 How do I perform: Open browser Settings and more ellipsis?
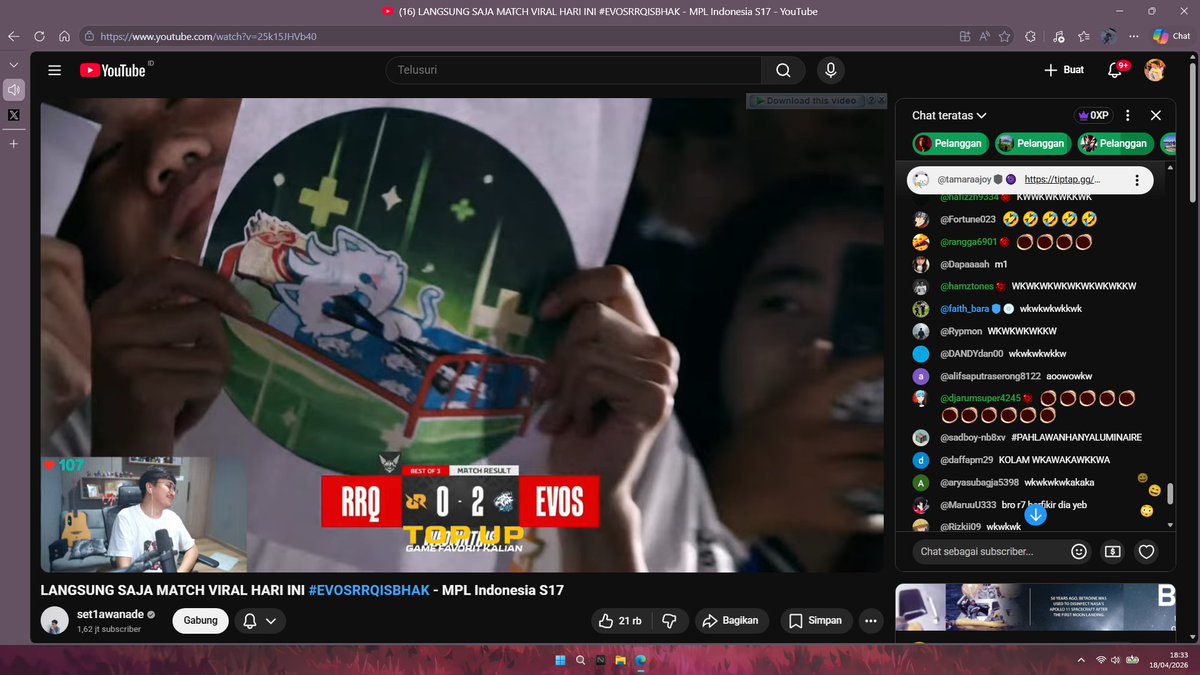tap(1135, 36)
